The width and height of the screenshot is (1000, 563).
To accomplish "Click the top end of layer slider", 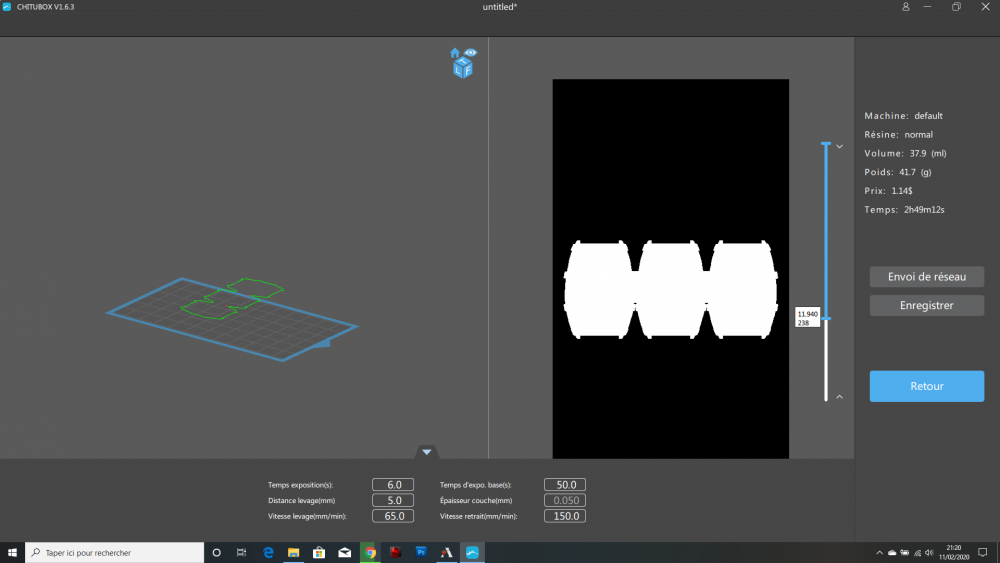I will point(826,144).
